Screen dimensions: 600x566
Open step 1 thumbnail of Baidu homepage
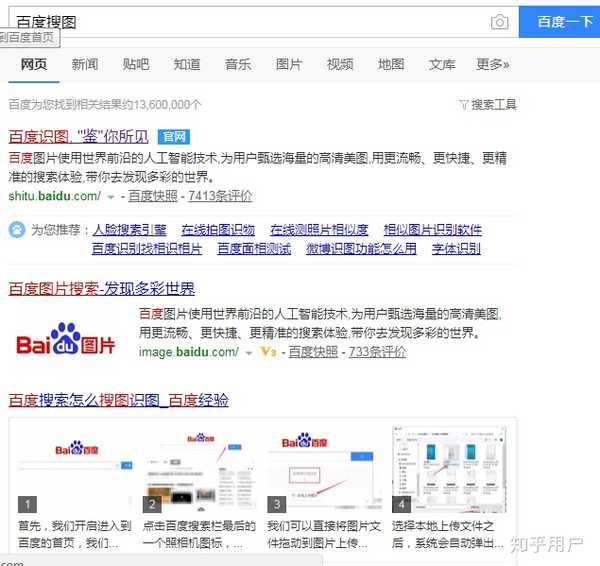[x=75, y=469]
